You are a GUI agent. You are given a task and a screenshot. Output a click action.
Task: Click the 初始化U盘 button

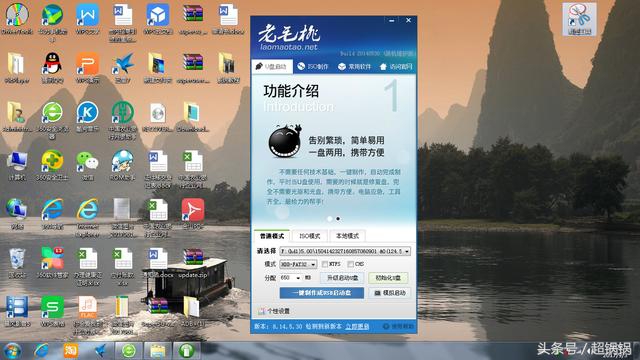point(388,278)
